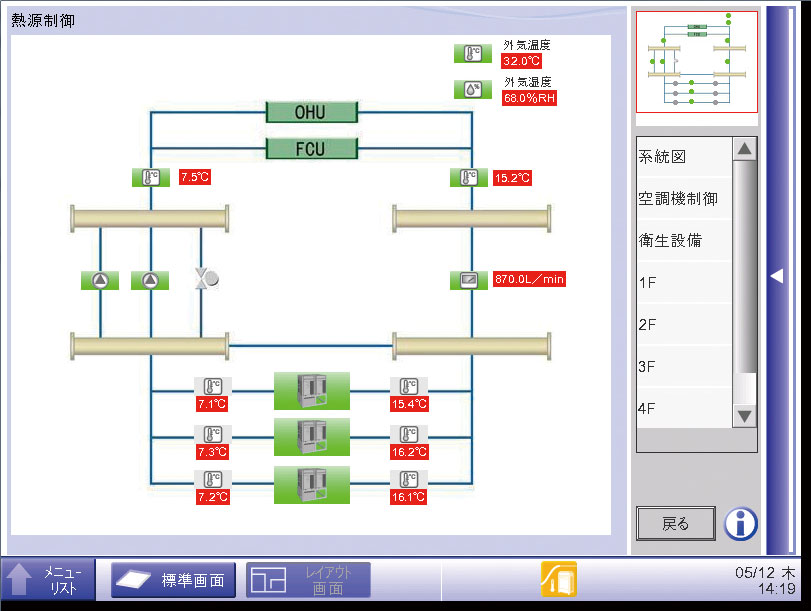Click the 外気温度 label

click(527, 45)
